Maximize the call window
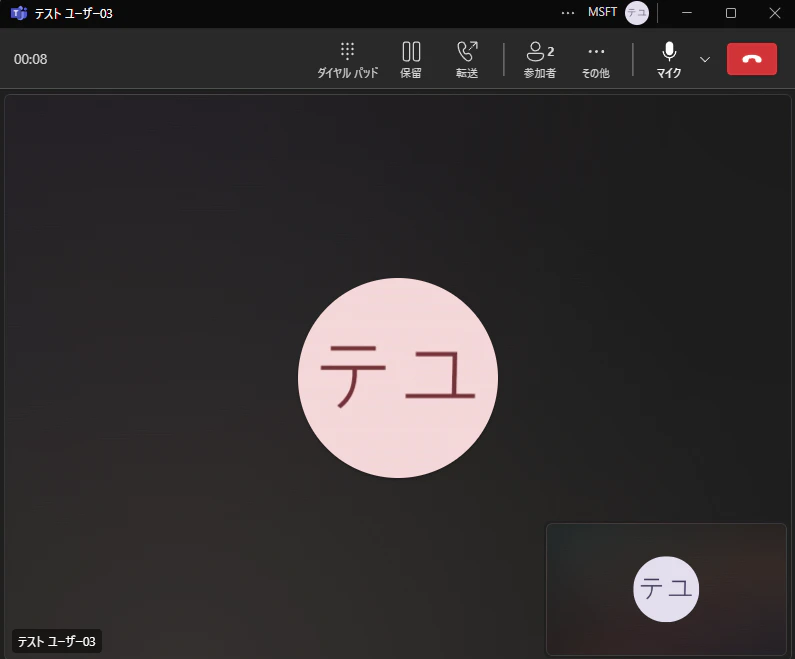 click(731, 13)
